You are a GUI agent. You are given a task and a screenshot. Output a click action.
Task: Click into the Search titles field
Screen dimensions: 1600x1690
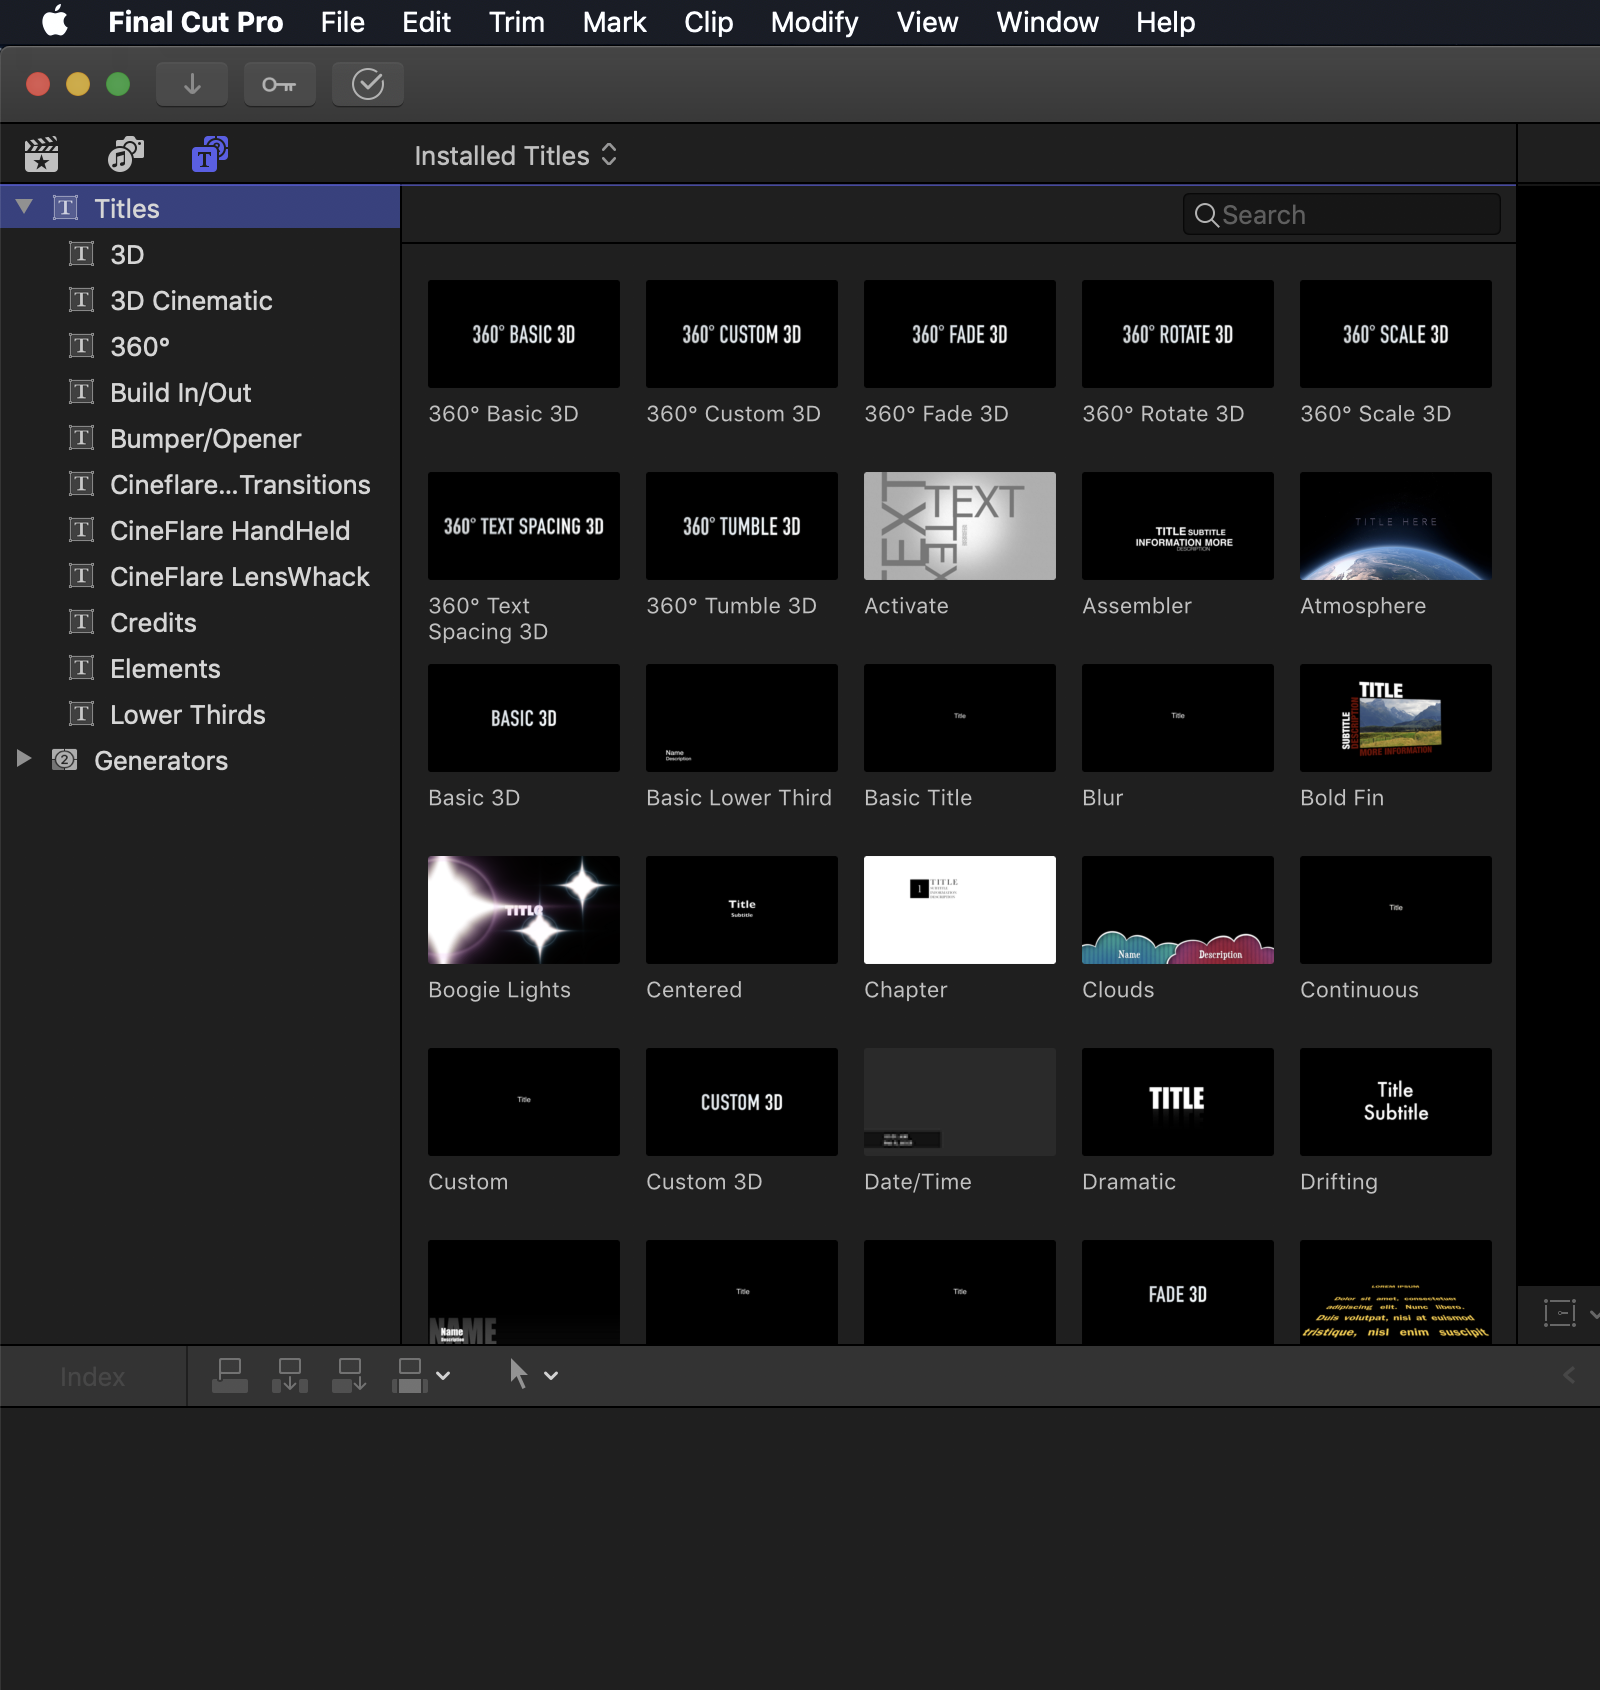tap(1341, 215)
